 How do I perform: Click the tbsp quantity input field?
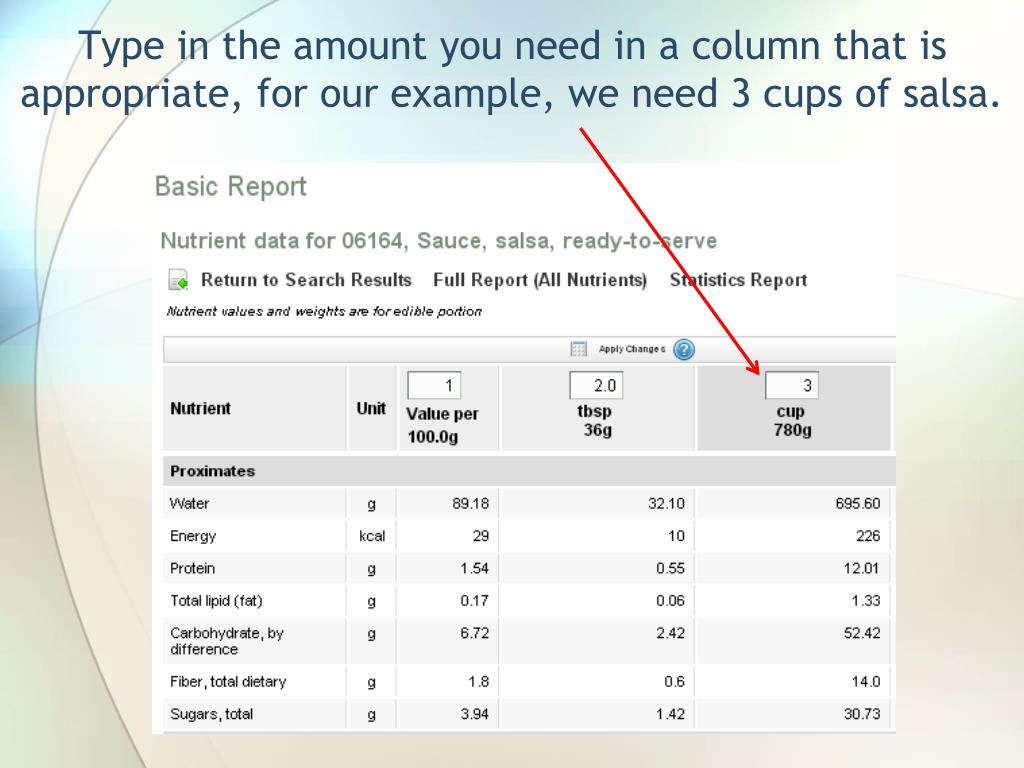pos(596,385)
